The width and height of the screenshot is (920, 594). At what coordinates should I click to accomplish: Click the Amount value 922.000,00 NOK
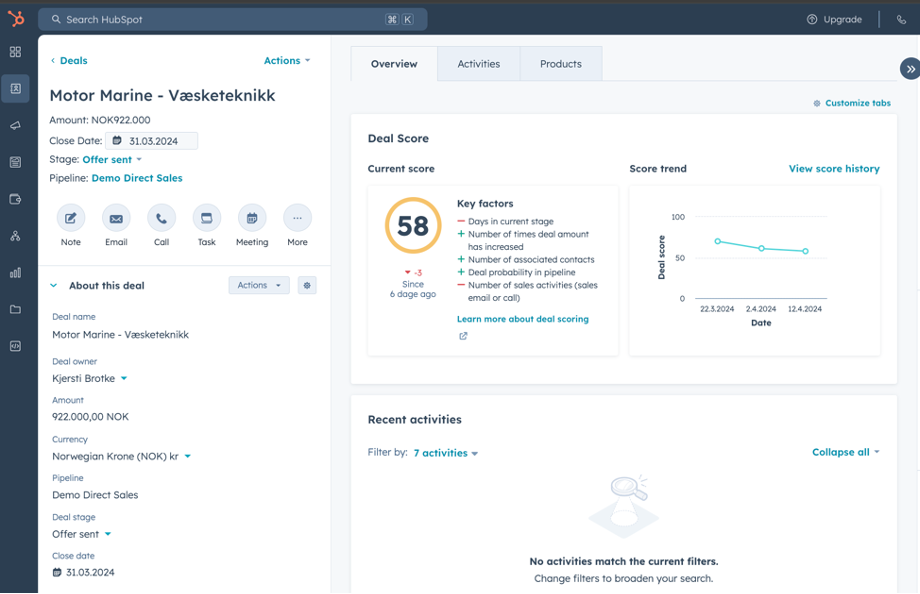(90, 417)
